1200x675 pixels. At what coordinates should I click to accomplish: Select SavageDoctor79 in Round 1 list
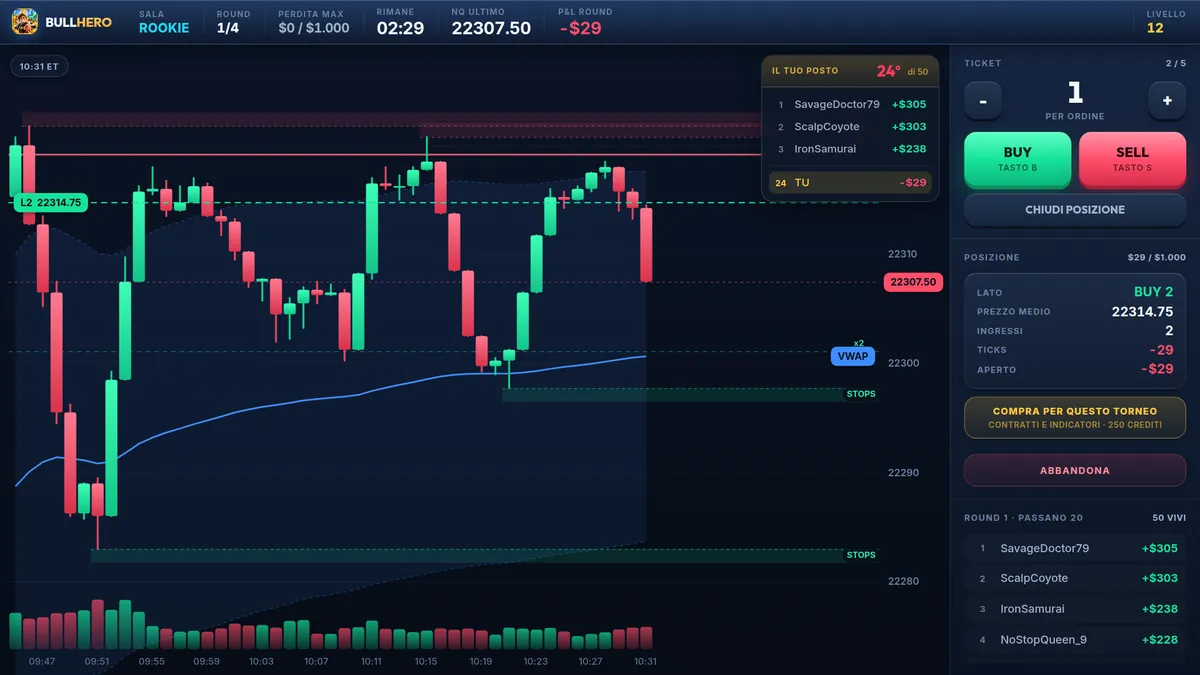(1075, 548)
